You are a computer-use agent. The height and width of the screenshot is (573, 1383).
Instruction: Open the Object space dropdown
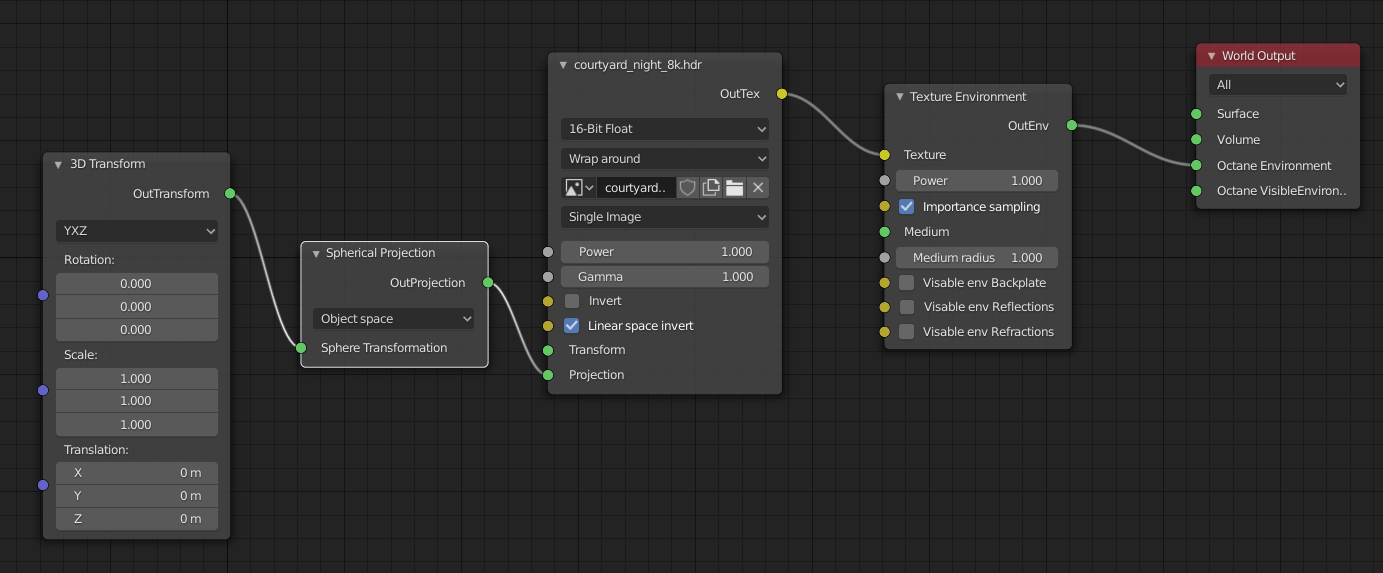tap(394, 319)
